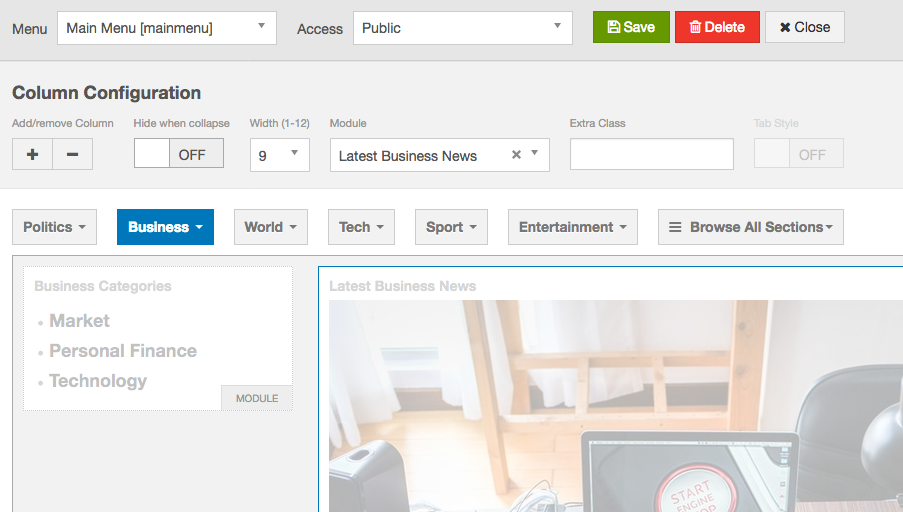Viewport: 903px width, 512px height.
Task: Open the Access Public dropdown
Action: click(462, 28)
